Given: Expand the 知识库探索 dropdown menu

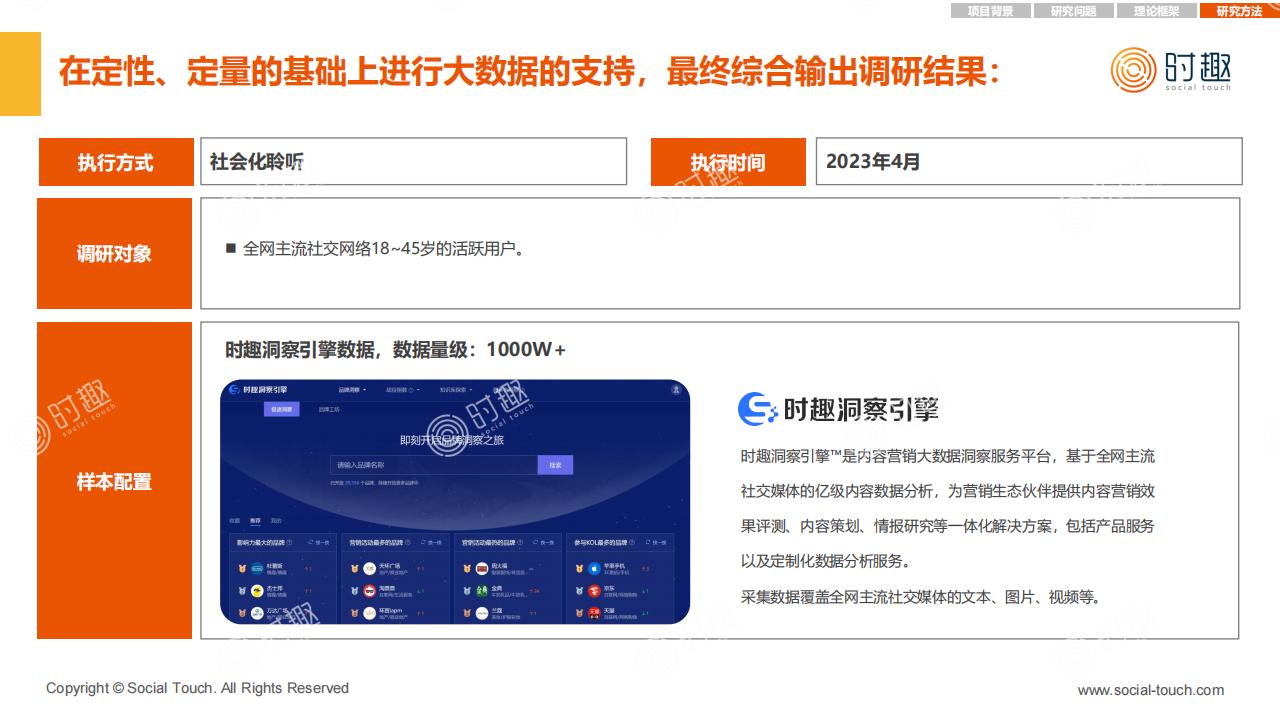Looking at the screenshot, I should (456, 390).
